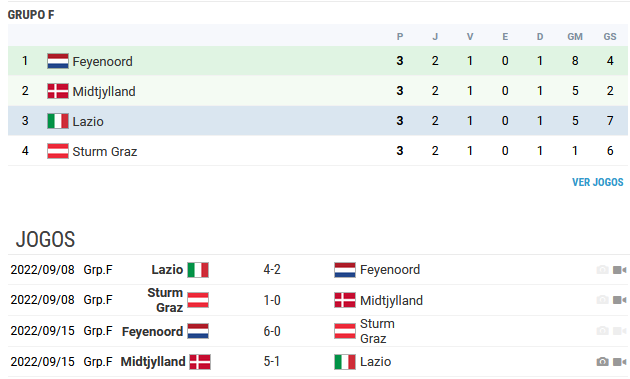Click Italy flag next to Lazio in standings
This screenshot has width=630, height=379.
[x=58, y=121]
